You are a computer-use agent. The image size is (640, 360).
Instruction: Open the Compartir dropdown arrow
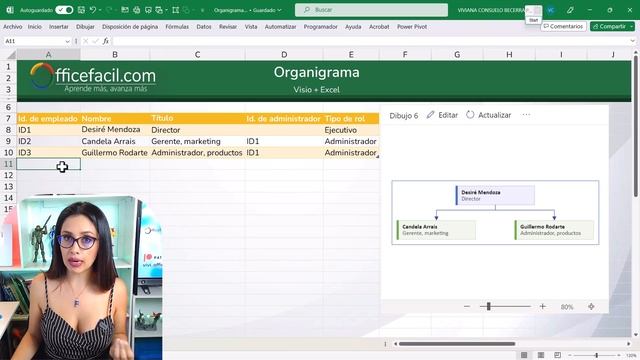(632, 26)
